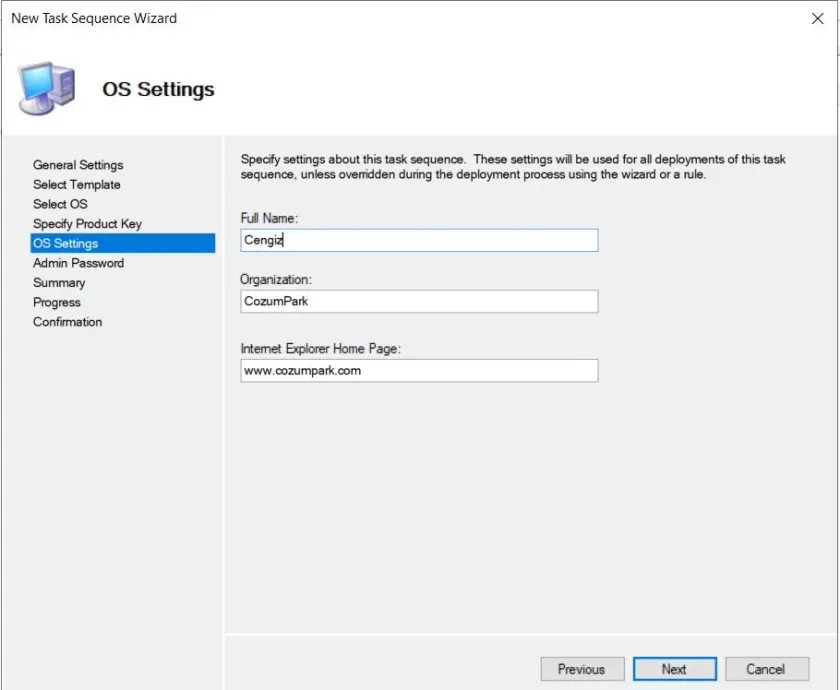Click the New Task Sequence Wizard title bar
This screenshot has height=690, width=840.
point(300,18)
